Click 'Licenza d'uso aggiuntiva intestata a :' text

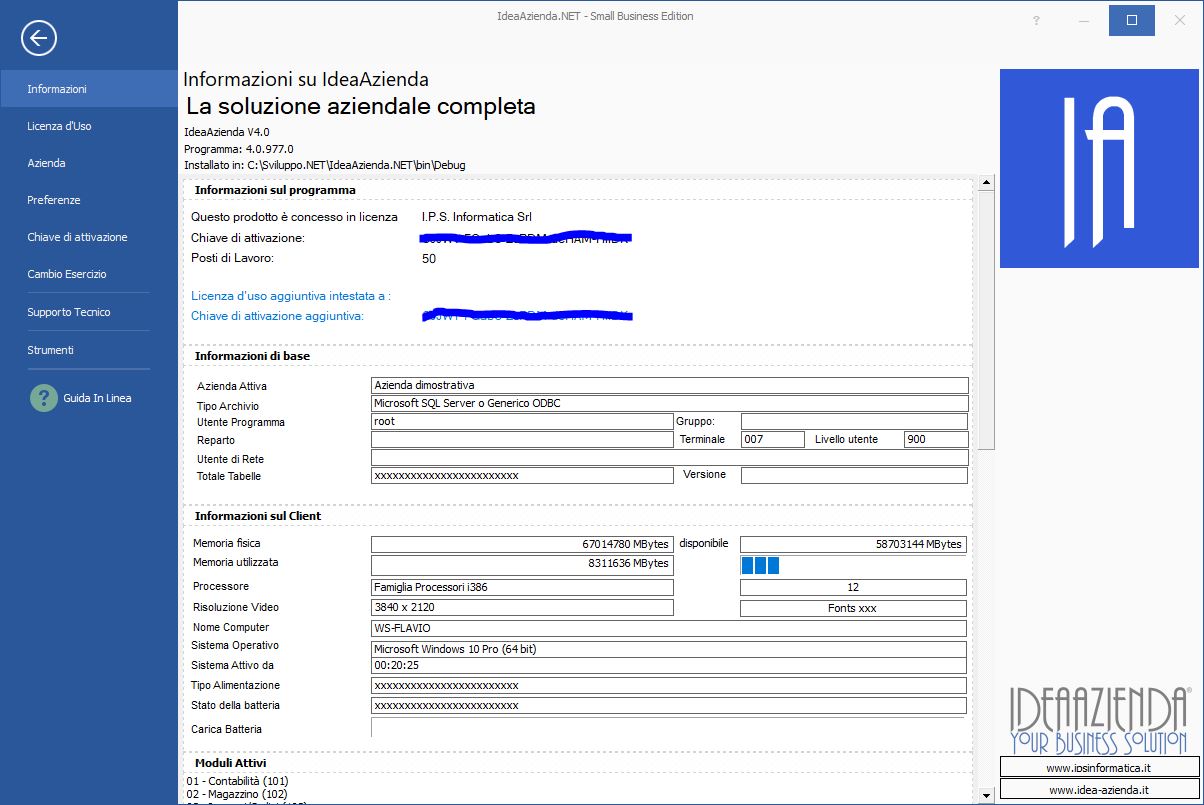pos(290,296)
